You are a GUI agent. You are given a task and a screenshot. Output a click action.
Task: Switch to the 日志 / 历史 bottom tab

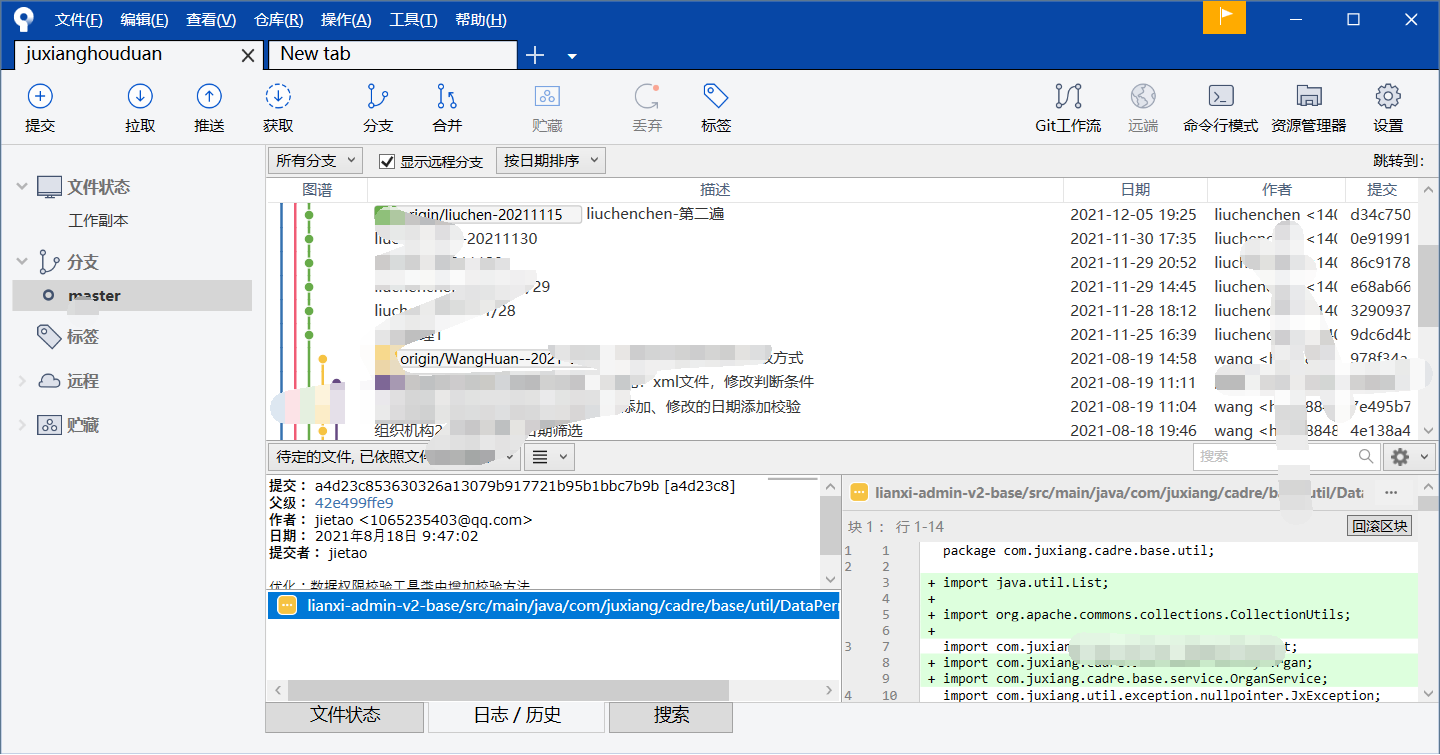(x=517, y=715)
